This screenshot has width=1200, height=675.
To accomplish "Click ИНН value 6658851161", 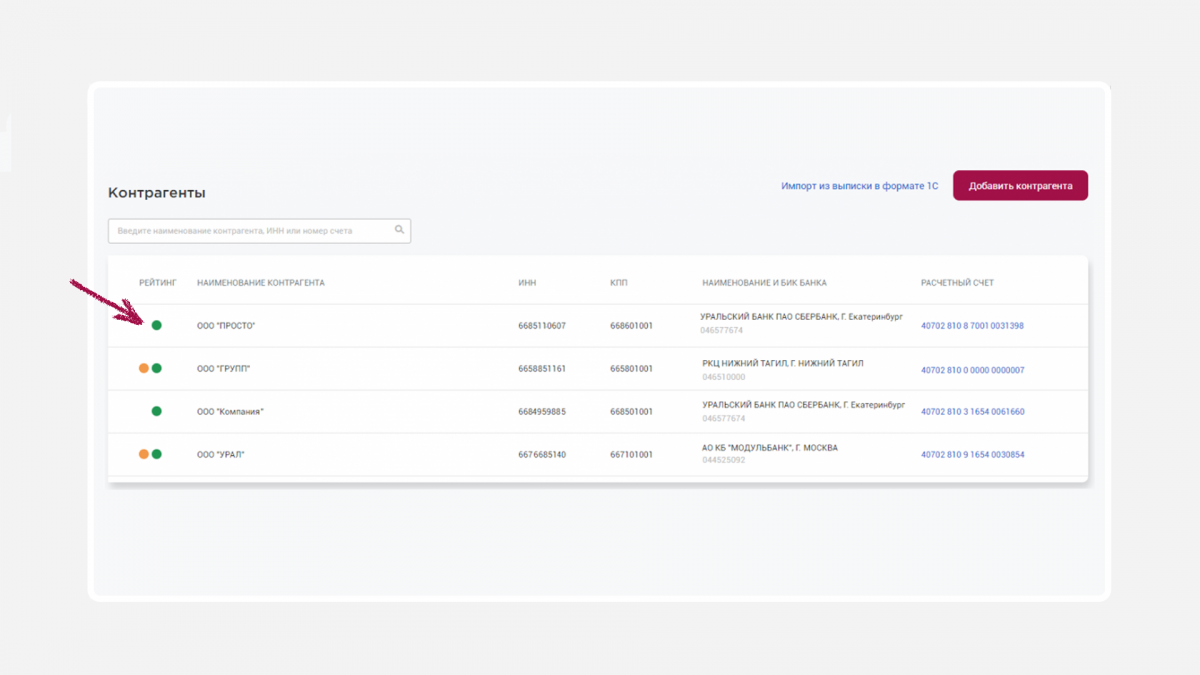I will (x=542, y=369).
